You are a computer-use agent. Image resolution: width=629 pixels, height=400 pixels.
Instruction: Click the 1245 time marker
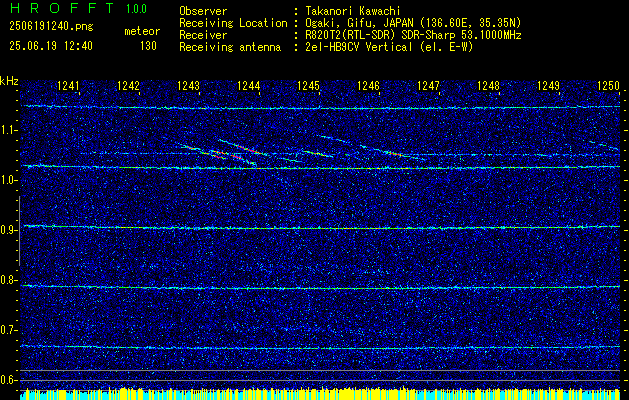tap(308, 85)
